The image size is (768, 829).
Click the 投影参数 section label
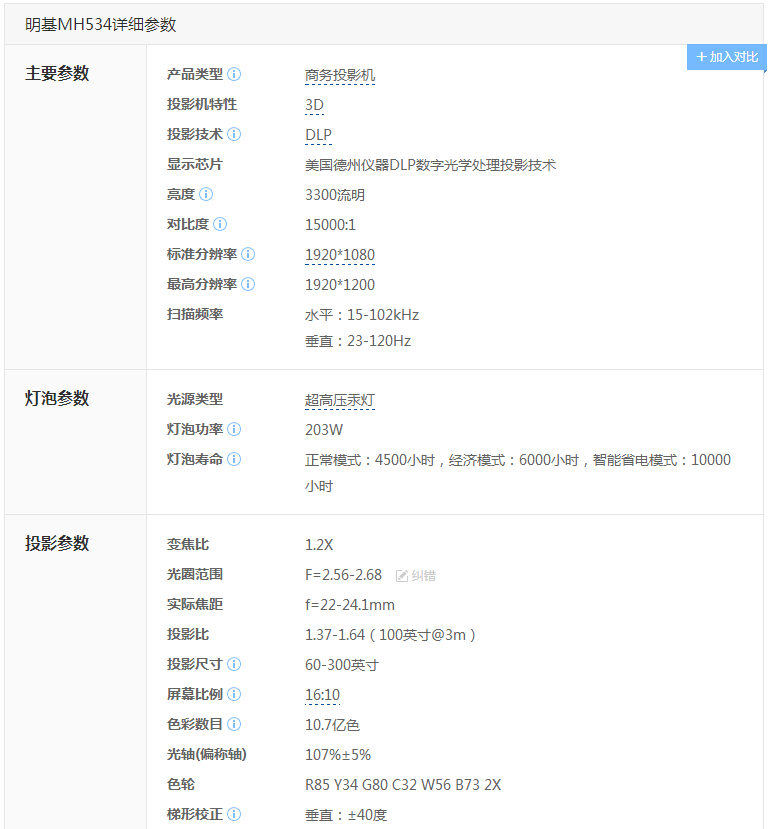(x=57, y=543)
